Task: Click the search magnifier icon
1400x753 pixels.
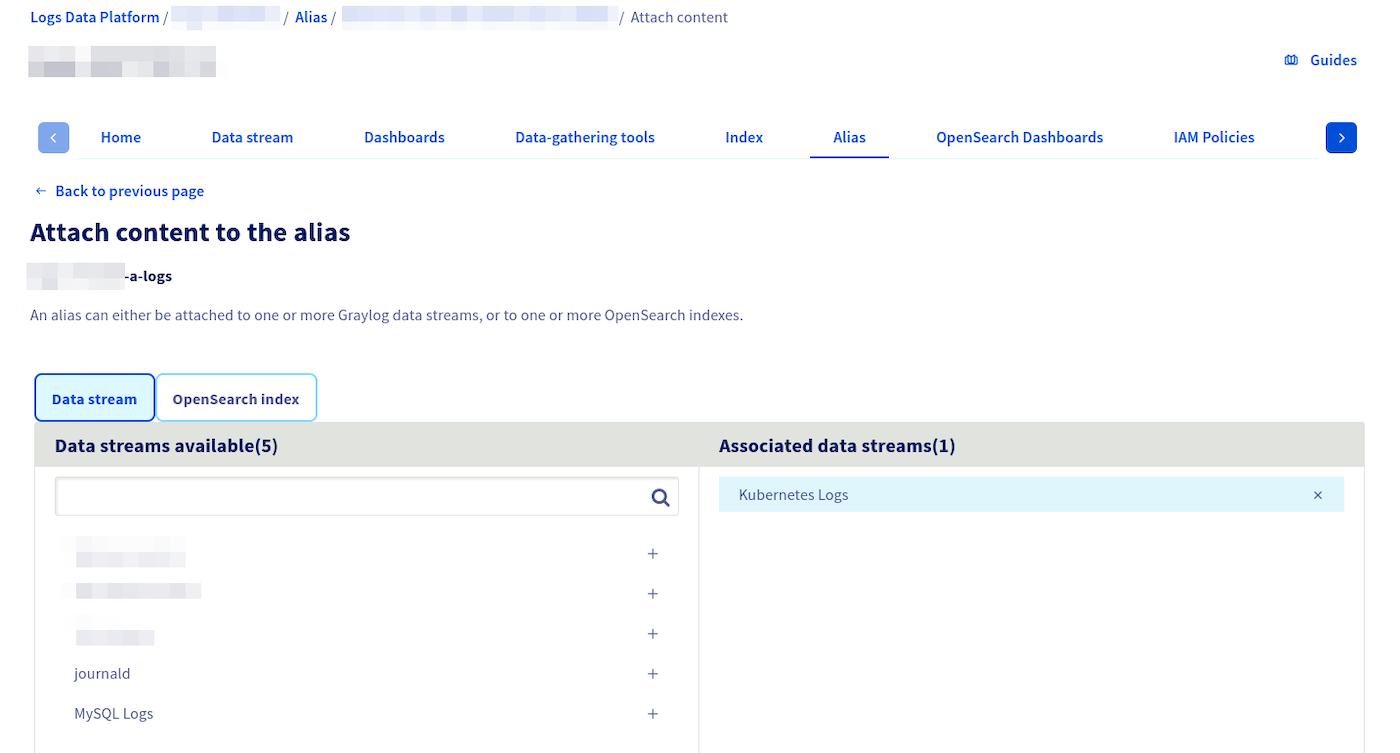Action: pos(660,496)
